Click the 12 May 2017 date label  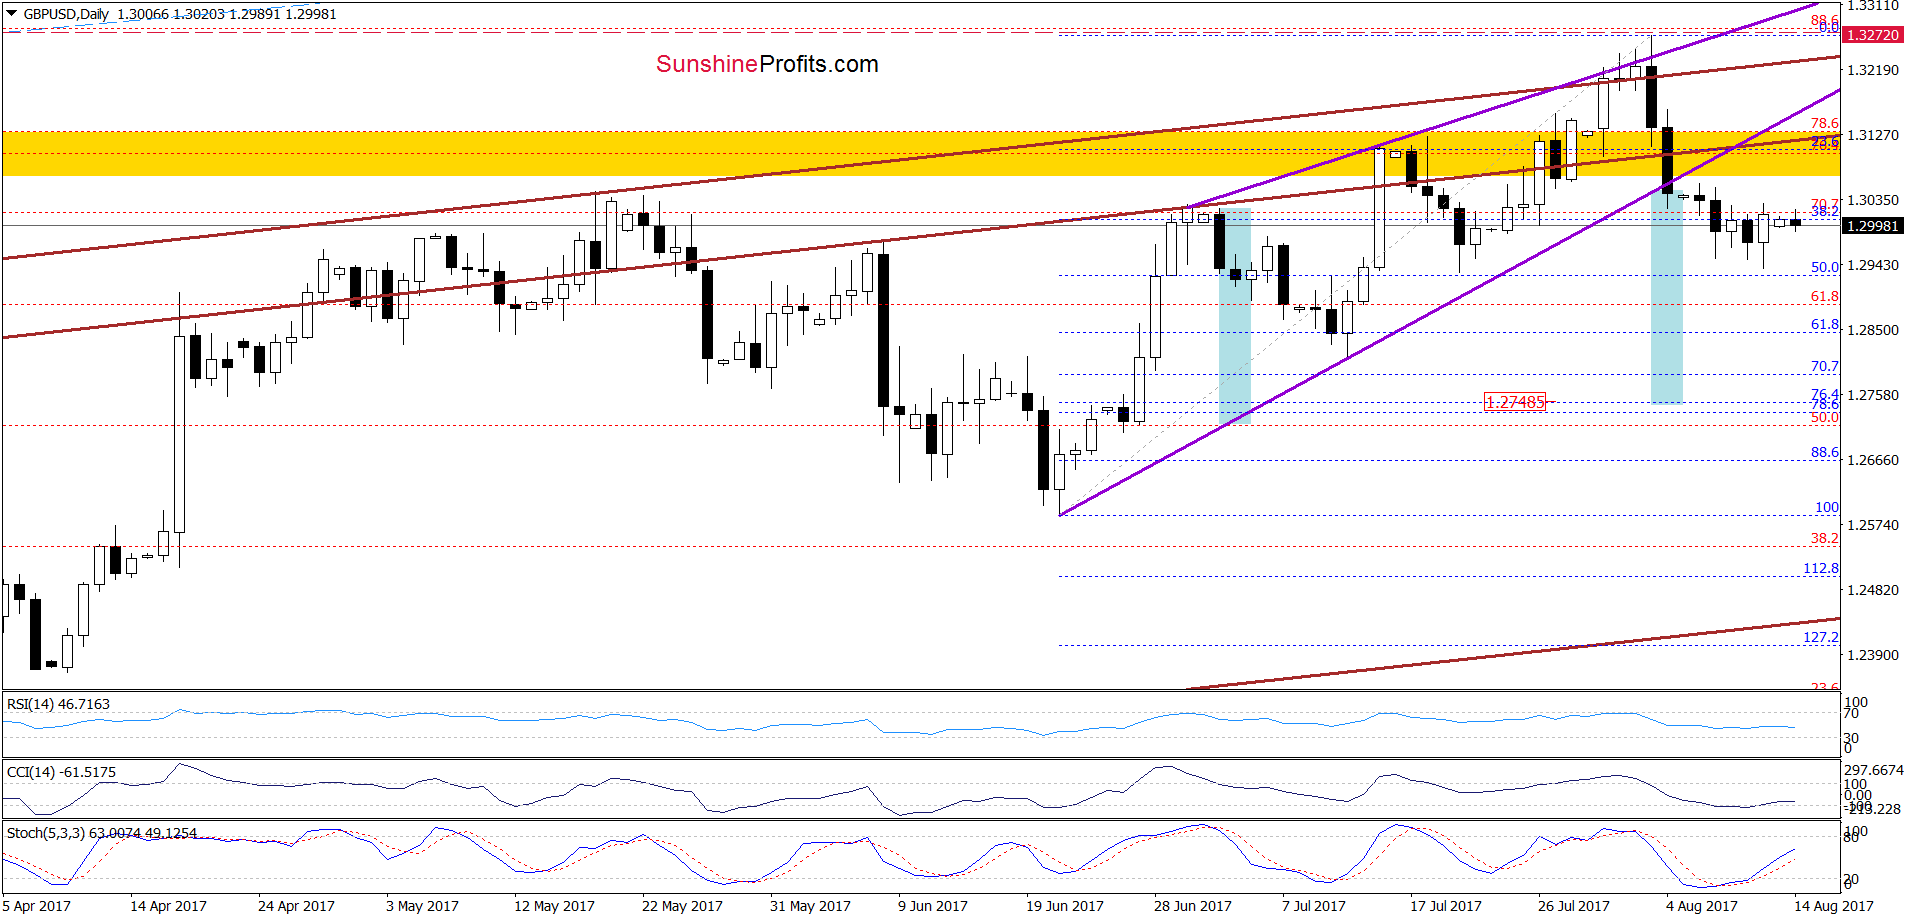click(x=554, y=906)
